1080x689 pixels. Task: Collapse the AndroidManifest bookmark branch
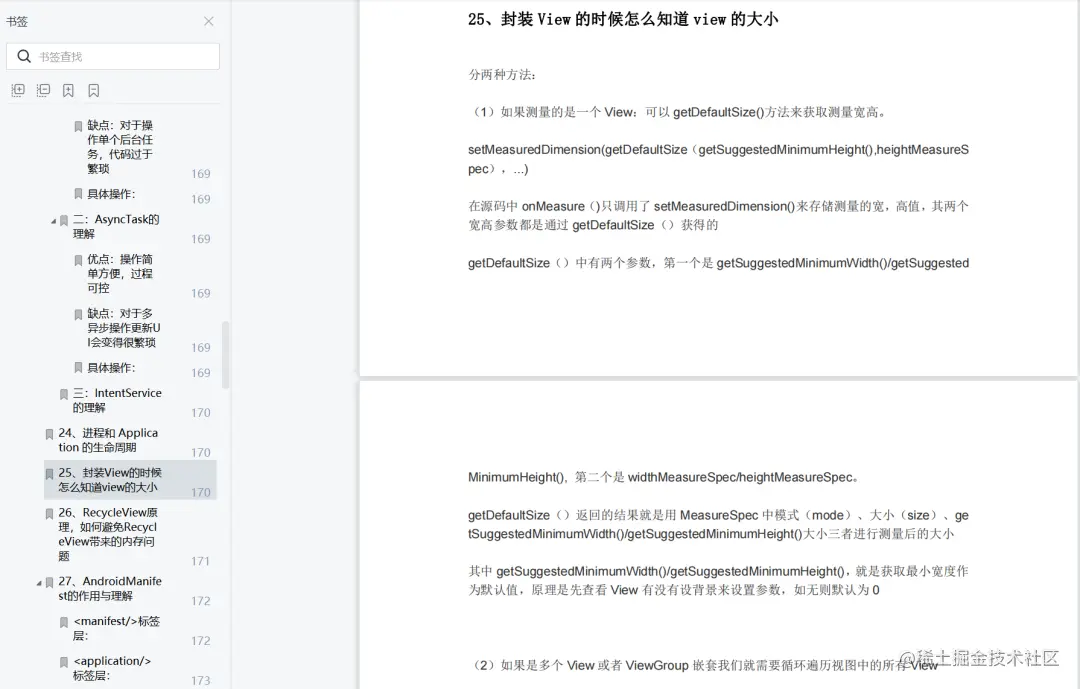point(38,581)
